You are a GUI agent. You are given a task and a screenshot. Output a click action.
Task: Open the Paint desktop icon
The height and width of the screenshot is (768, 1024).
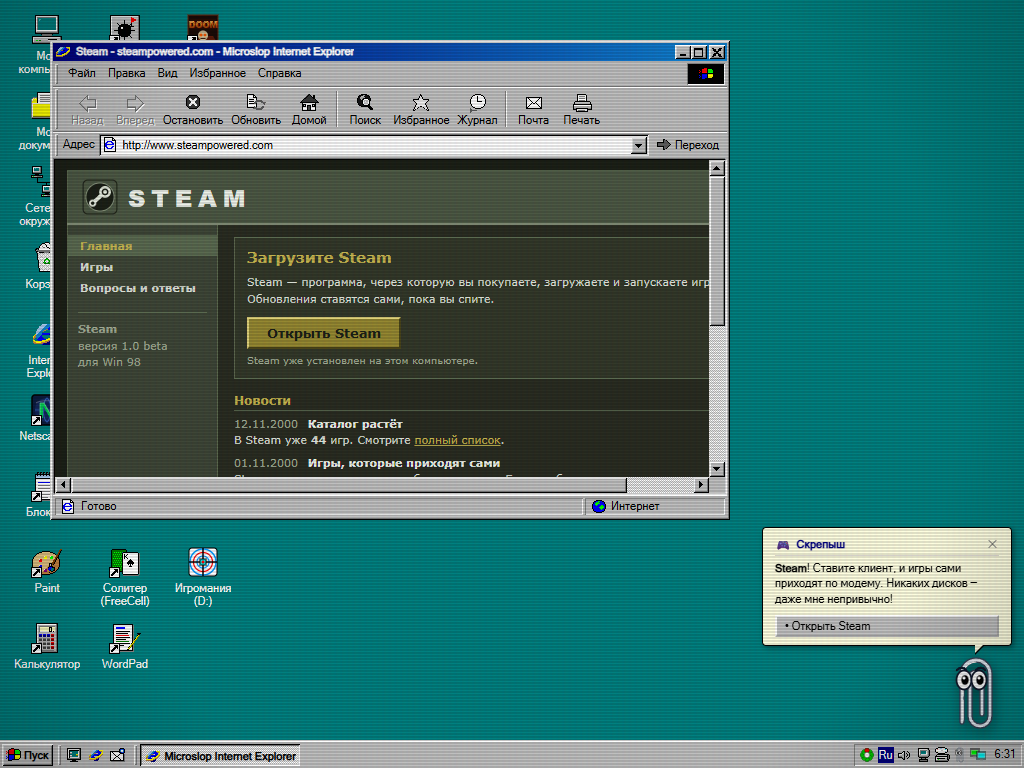tap(46, 572)
